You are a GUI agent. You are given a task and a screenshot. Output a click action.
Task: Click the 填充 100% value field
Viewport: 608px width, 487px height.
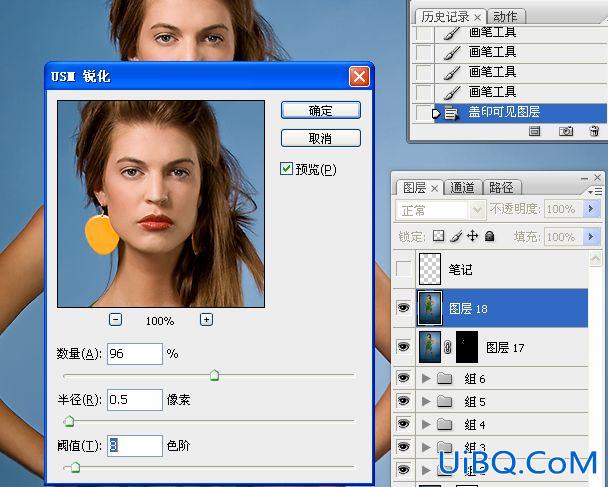(x=564, y=237)
